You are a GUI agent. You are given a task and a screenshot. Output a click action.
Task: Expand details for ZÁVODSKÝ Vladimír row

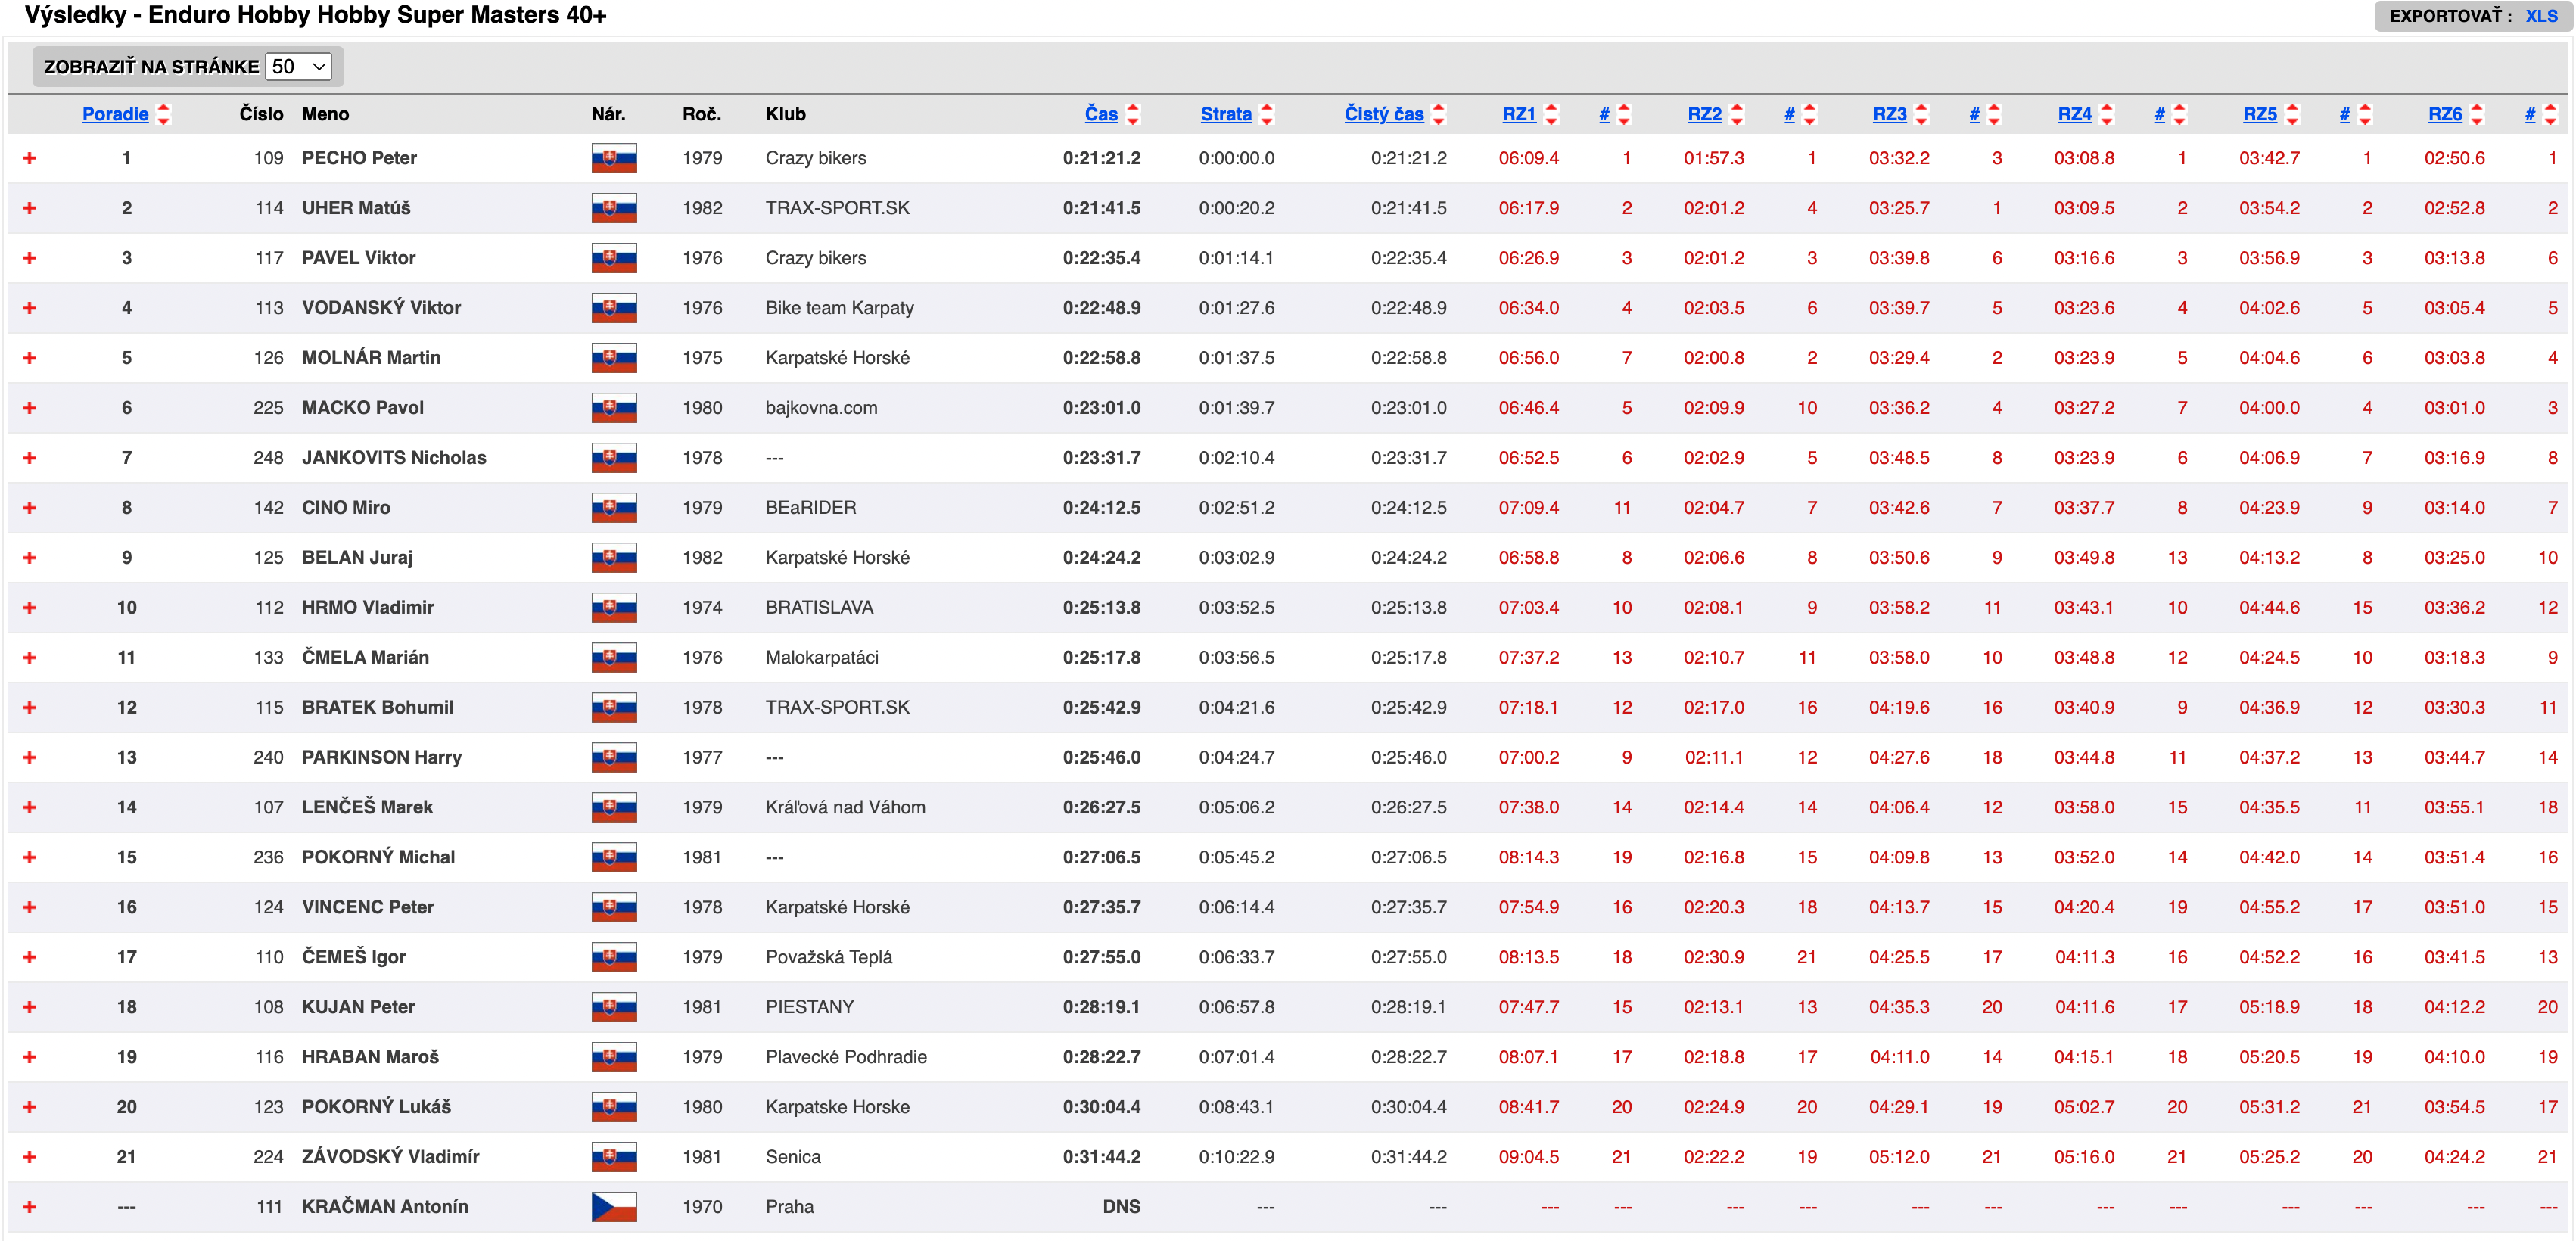point(29,1157)
